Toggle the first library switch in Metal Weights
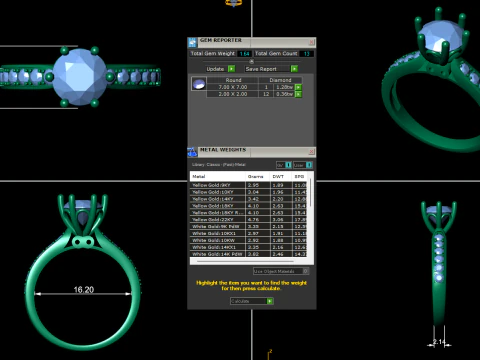Image resolution: width=480 pixels, height=360 pixels. pos(288,165)
